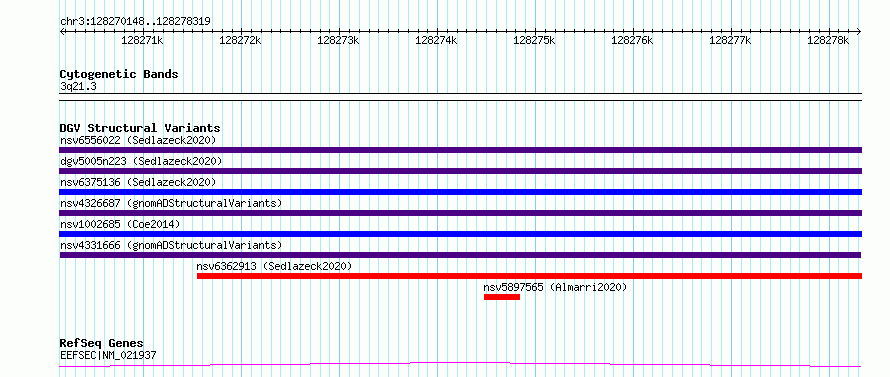Click the EEFSEC|NM_021937 gene label
The height and width of the screenshot is (377, 890).
tap(108, 355)
